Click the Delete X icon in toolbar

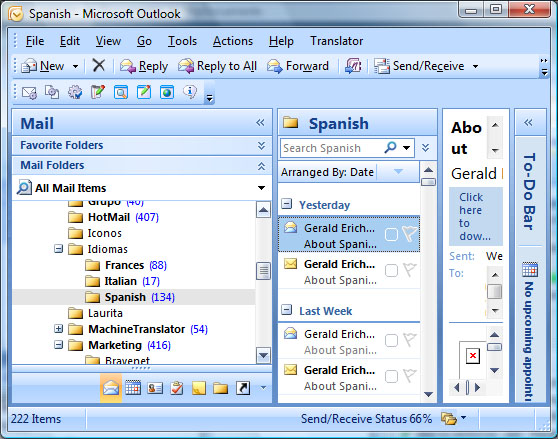(99, 65)
